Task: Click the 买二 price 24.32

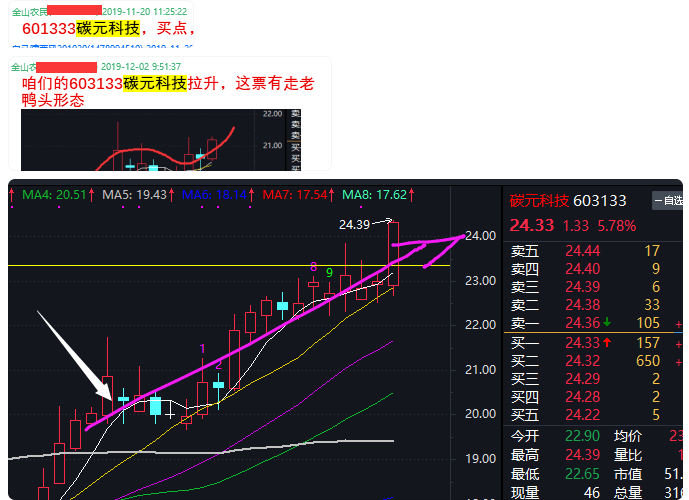Action: pyautogui.click(x=582, y=361)
